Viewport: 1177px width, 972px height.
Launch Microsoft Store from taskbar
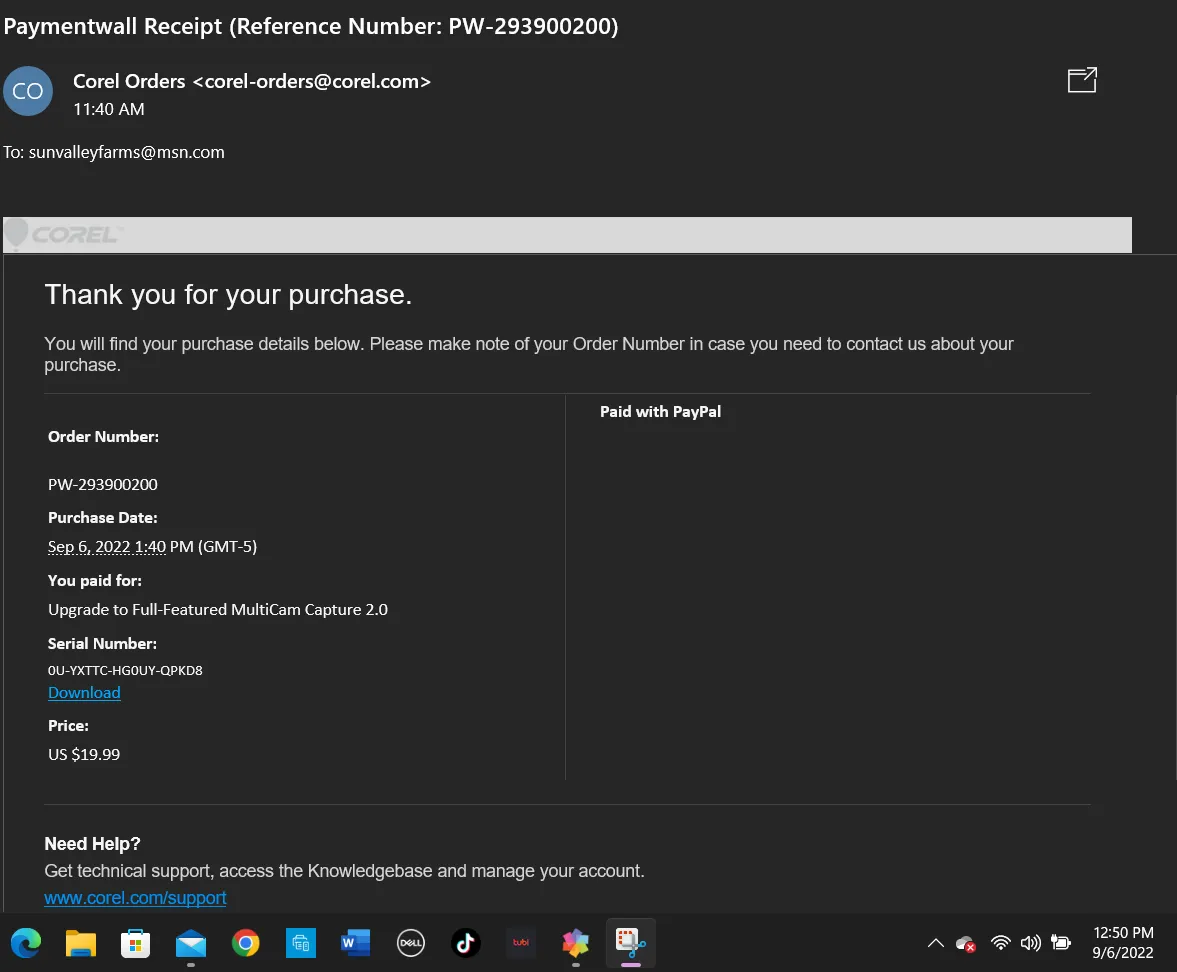pyautogui.click(x=136, y=943)
